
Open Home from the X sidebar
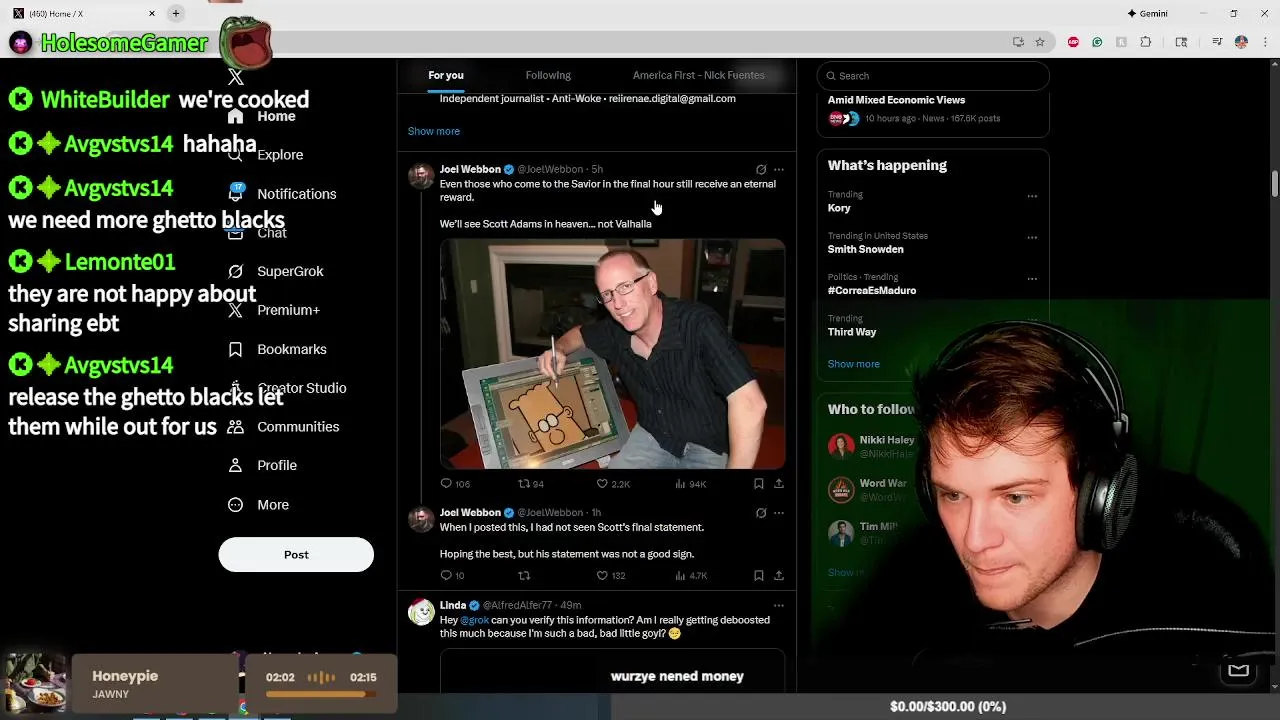click(x=262, y=116)
